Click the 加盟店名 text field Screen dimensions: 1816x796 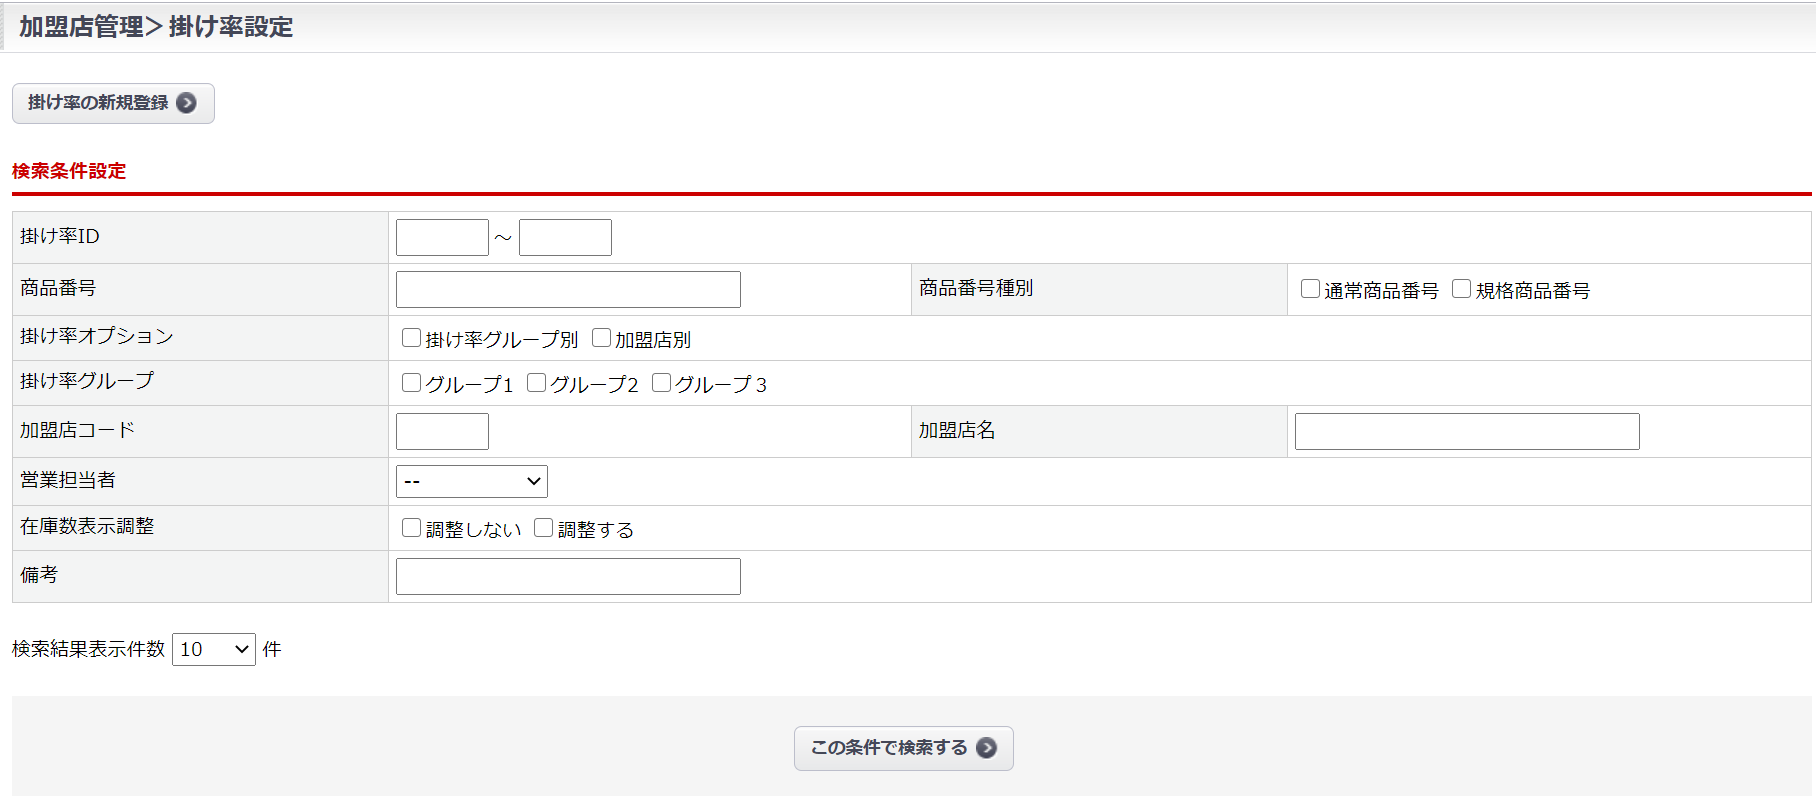(1466, 432)
